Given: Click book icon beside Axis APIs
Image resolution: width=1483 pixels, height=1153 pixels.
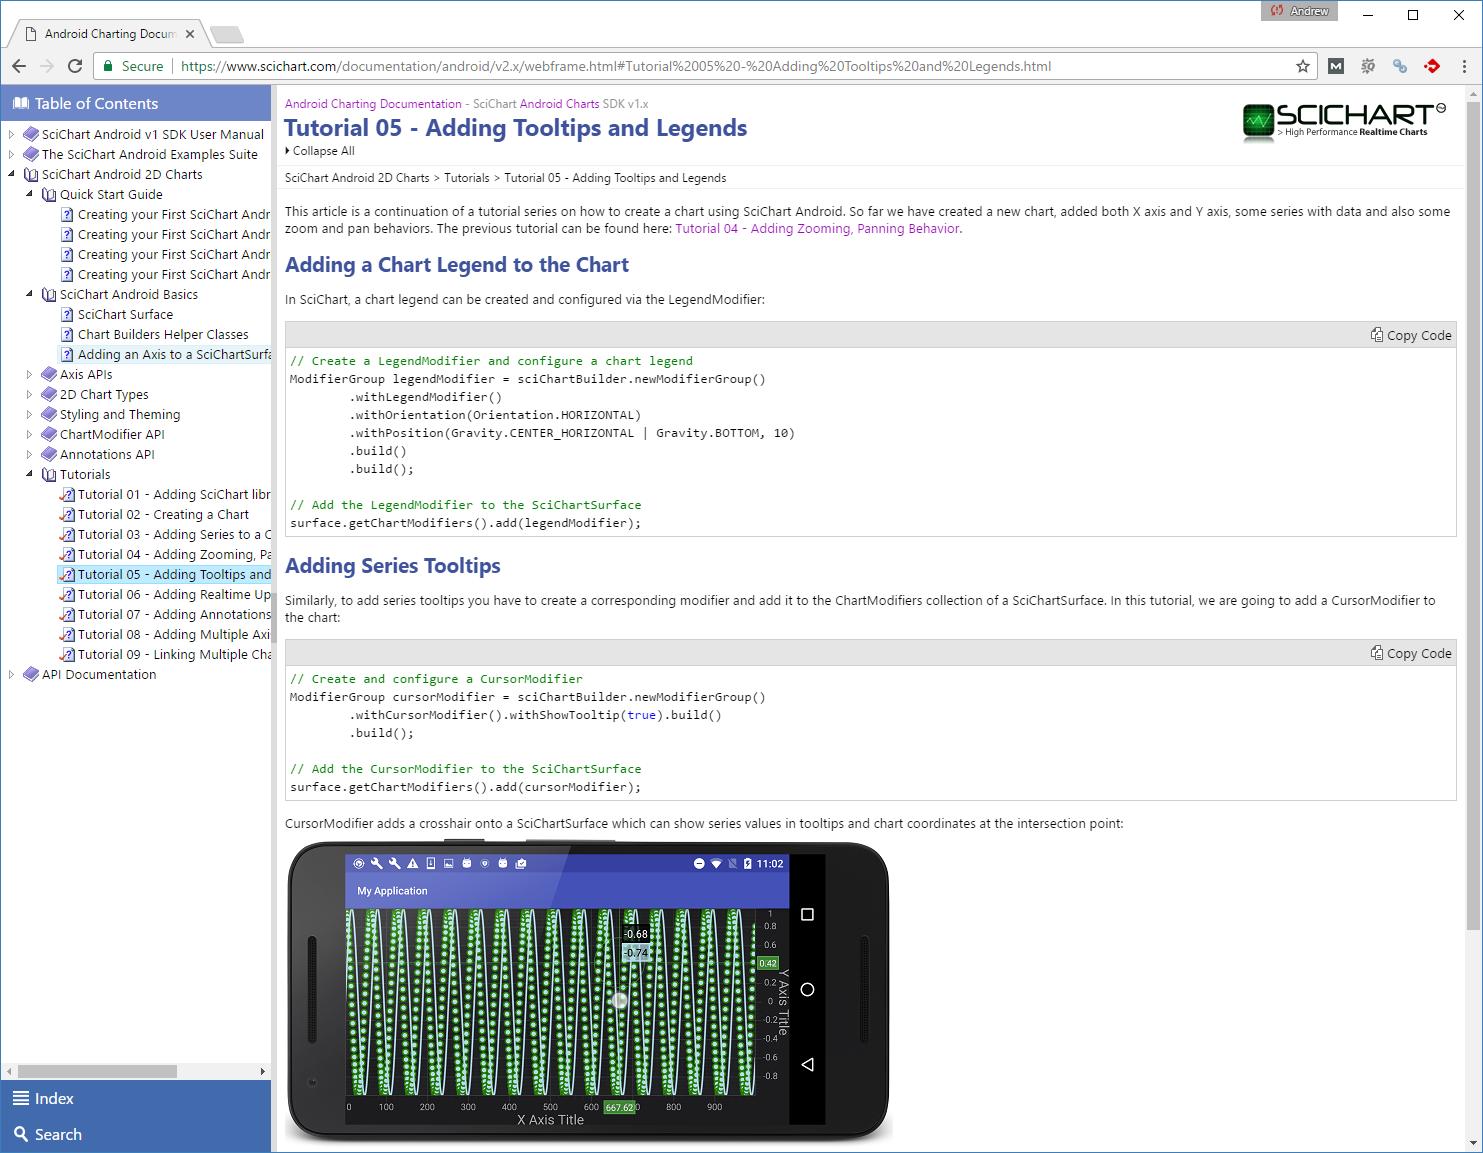Looking at the screenshot, I should tap(49, 374).
